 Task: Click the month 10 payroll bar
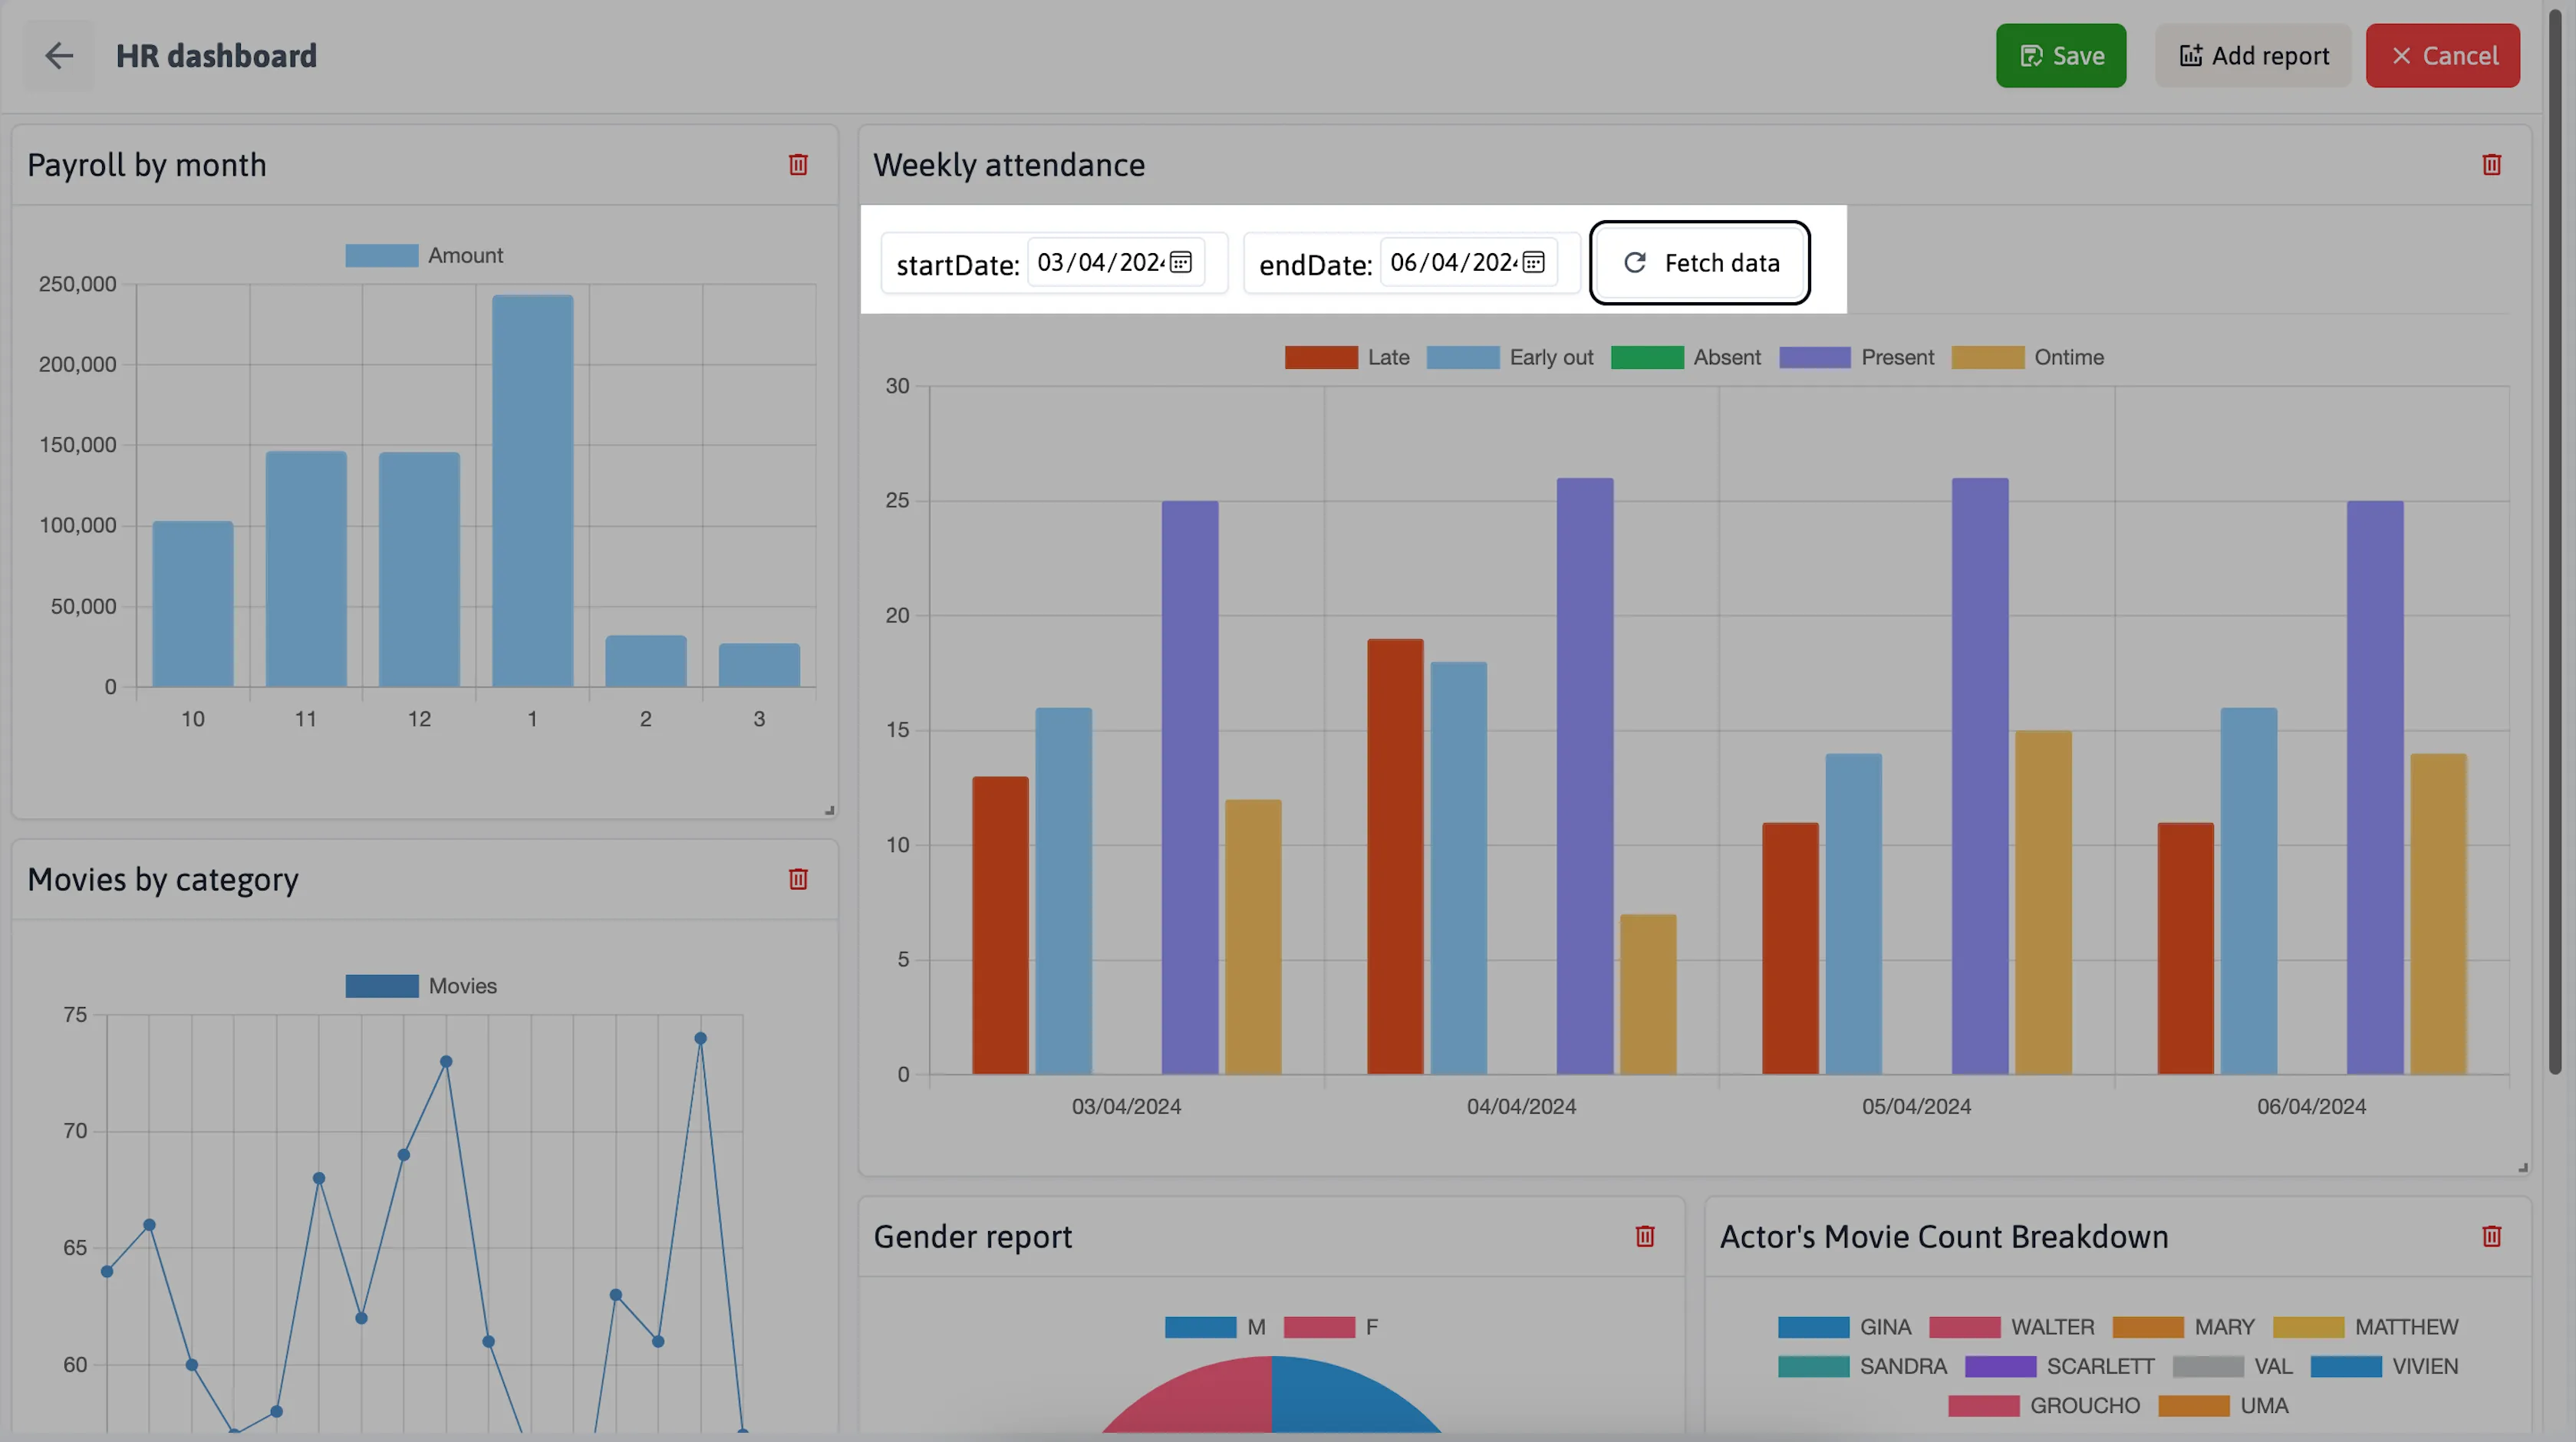(193, 604)
